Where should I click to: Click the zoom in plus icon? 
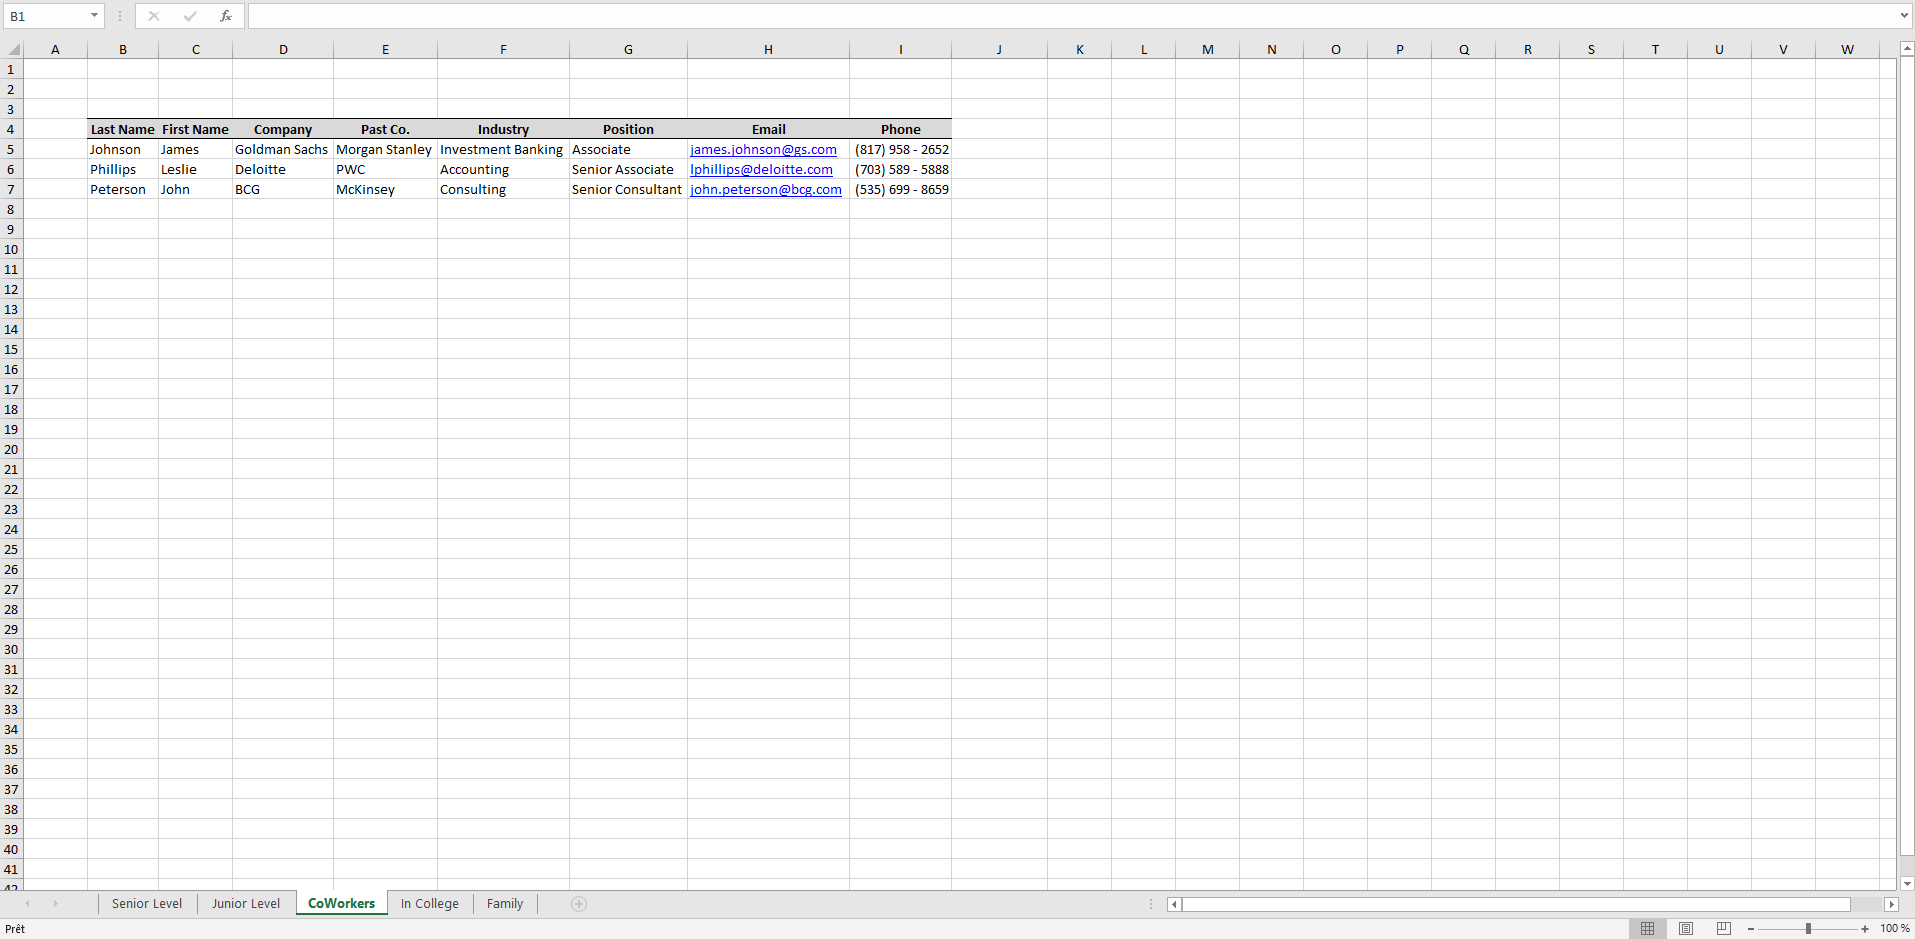[1865, 929]
